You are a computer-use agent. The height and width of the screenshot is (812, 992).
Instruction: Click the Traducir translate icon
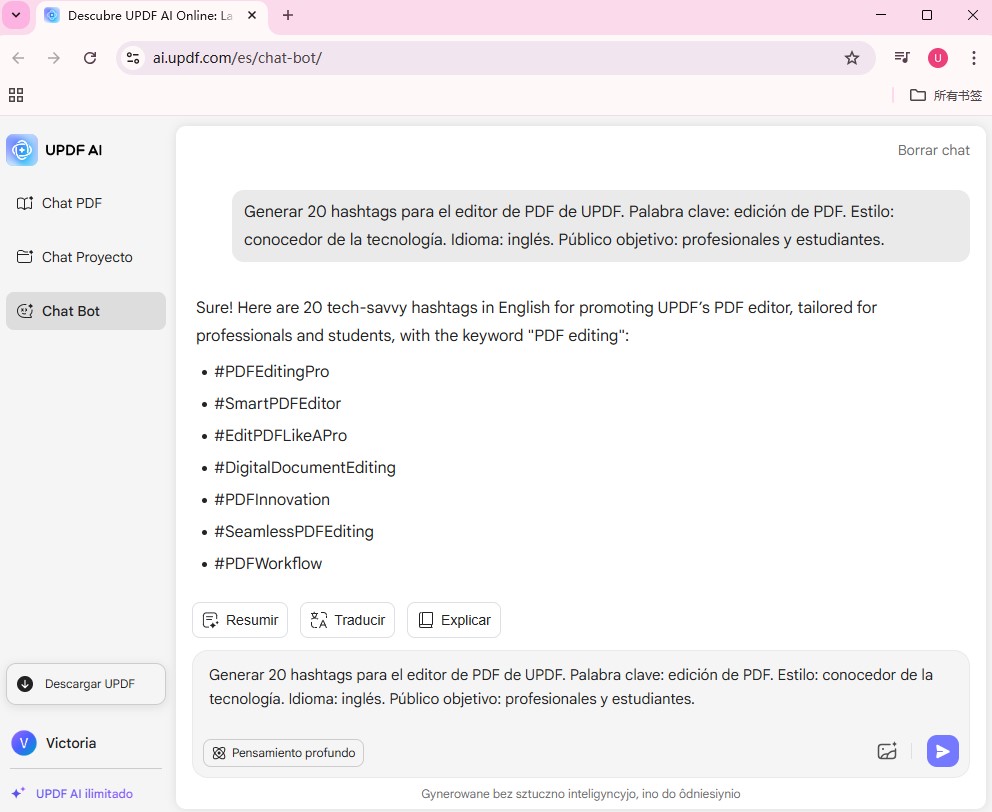click(x=319, y=620)
